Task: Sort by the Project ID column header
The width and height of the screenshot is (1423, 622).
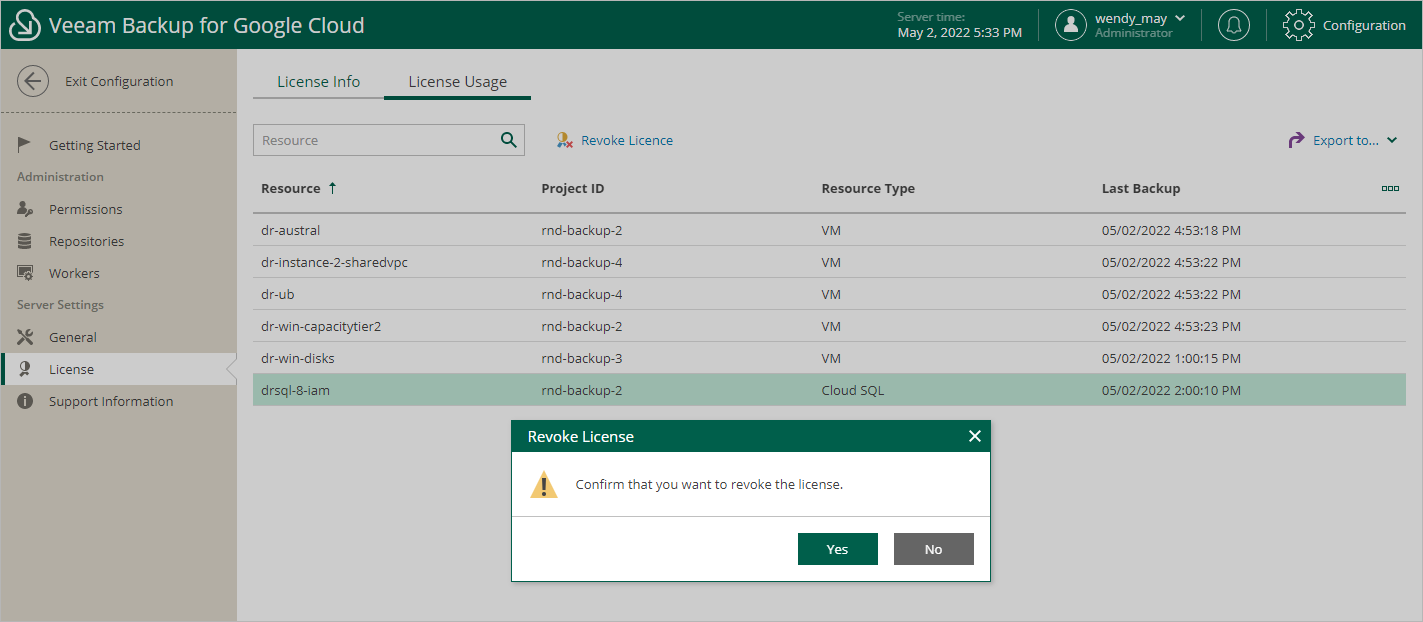Action: click(x=573, y=188)
